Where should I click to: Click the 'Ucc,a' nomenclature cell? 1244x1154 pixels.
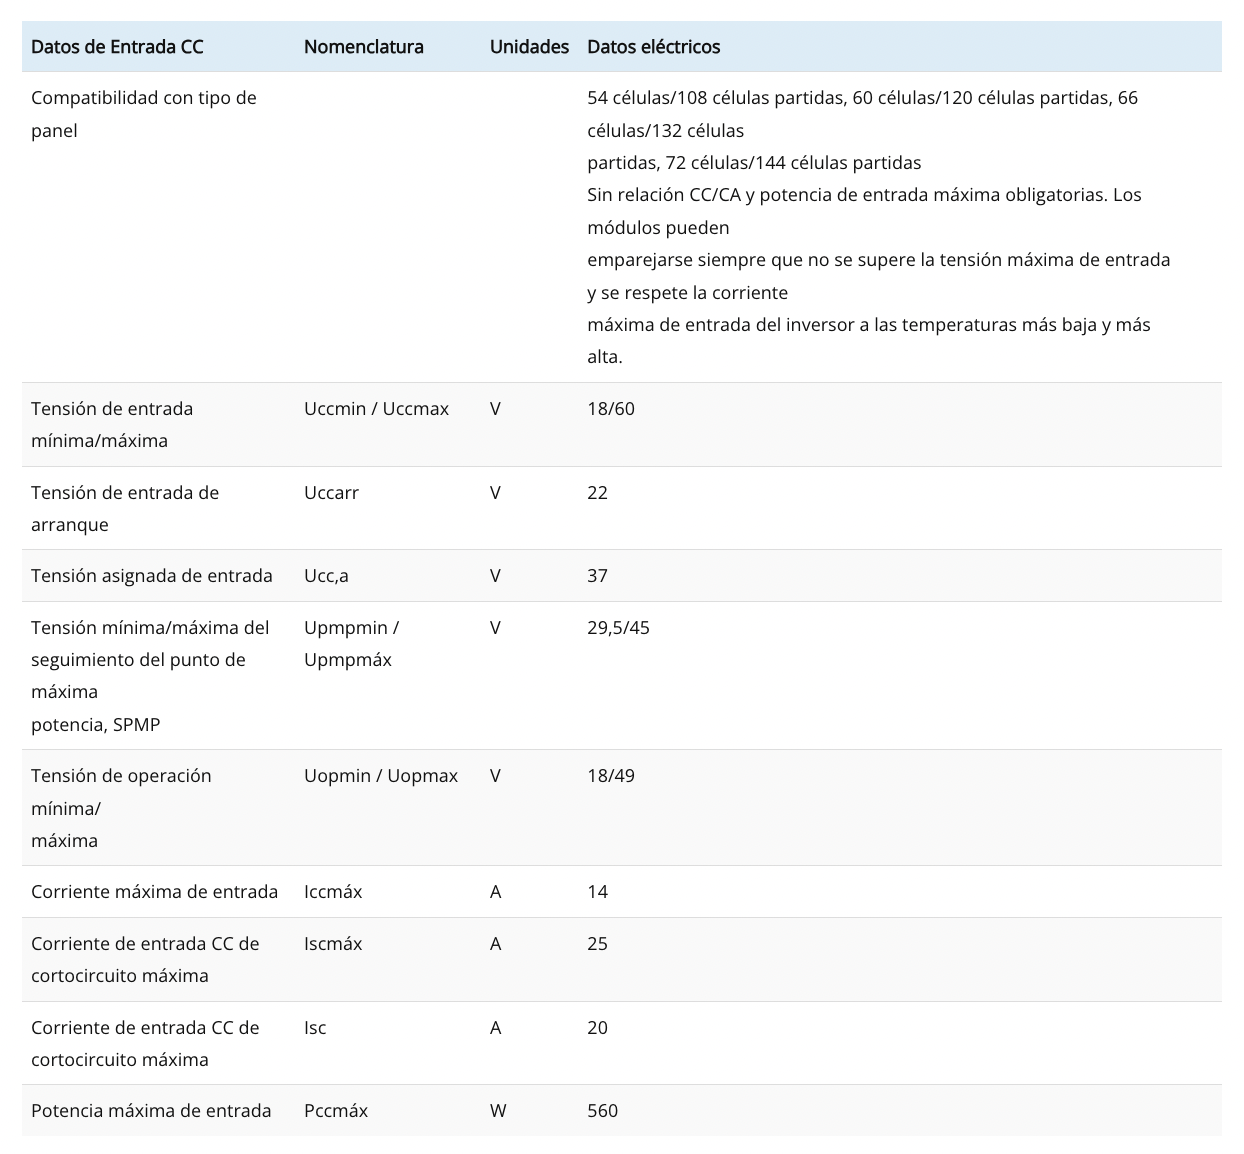pos(326,576)
